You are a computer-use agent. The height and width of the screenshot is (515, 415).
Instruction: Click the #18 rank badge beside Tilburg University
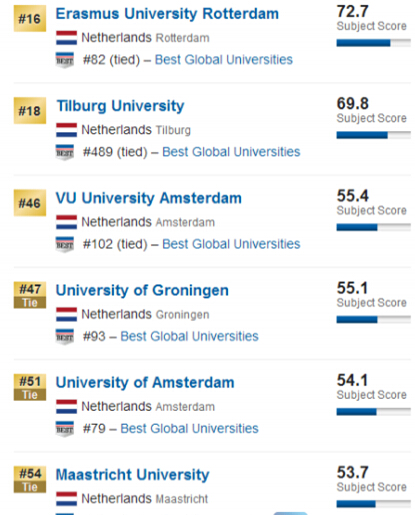pyautogui.click(x=30, y=111)
